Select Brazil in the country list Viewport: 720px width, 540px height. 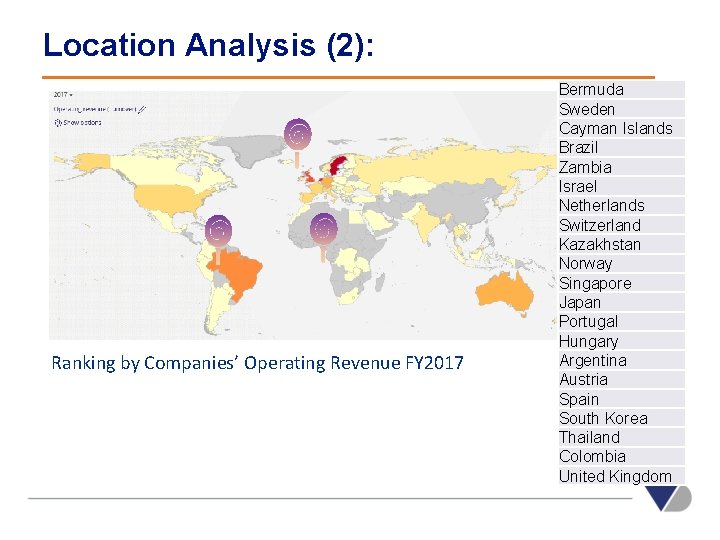(x=622, y=148)
